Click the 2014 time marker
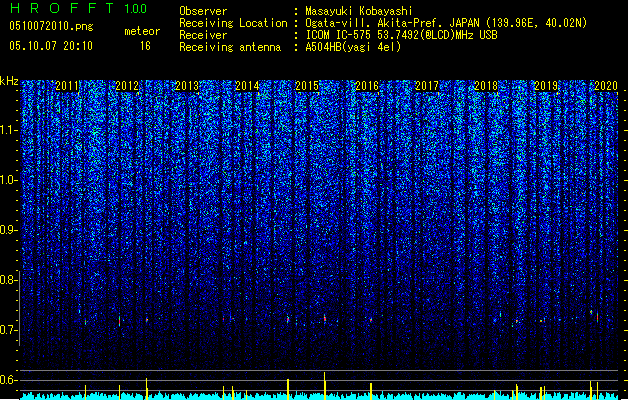This screenshot has width=629, height=400. click(x=247, y=86)
